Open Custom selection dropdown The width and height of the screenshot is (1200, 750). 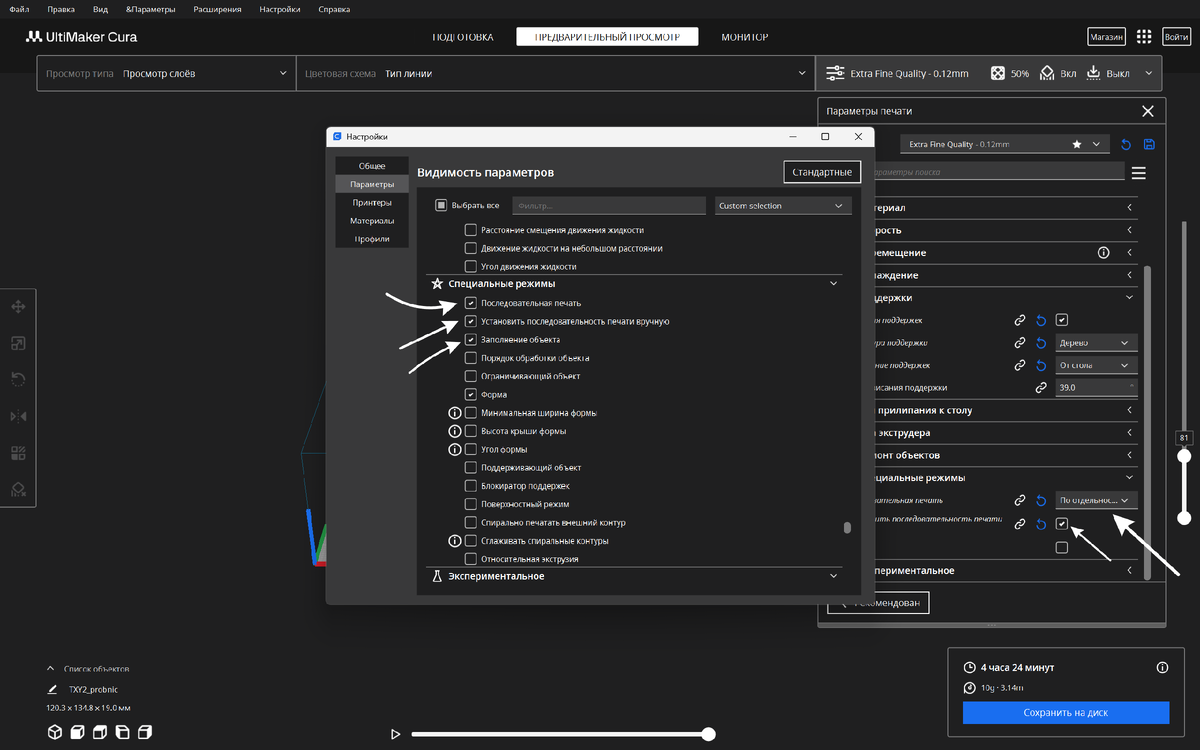pos(783,206)
